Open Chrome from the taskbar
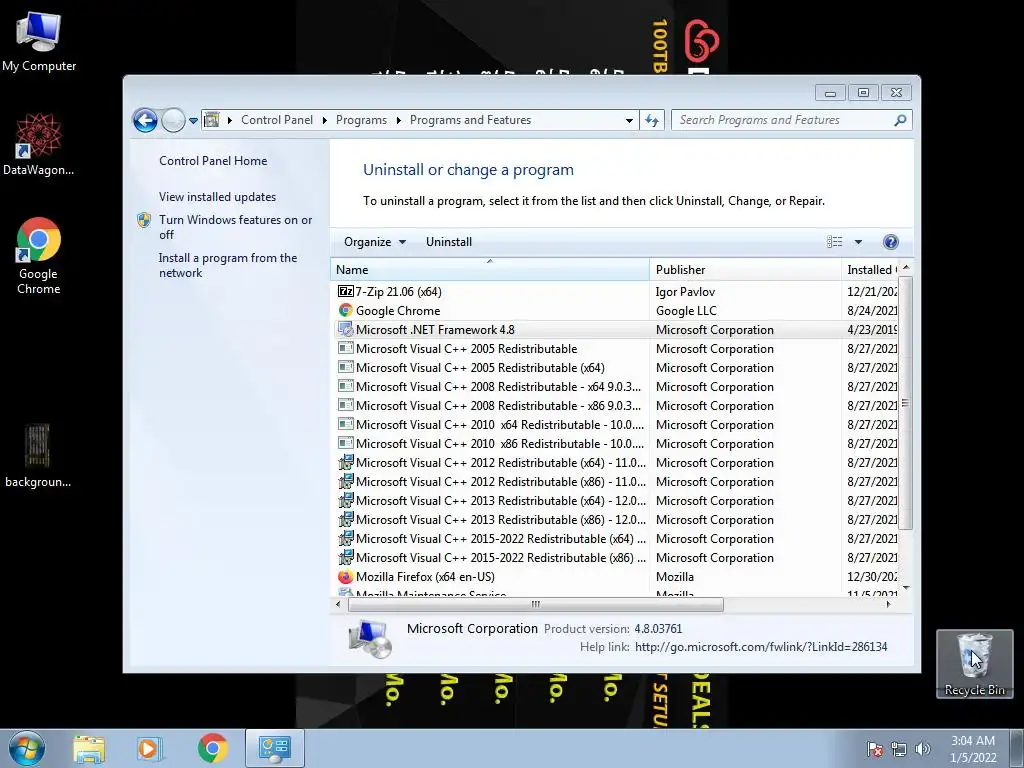 pyautogui.click(x=212, y=748)
